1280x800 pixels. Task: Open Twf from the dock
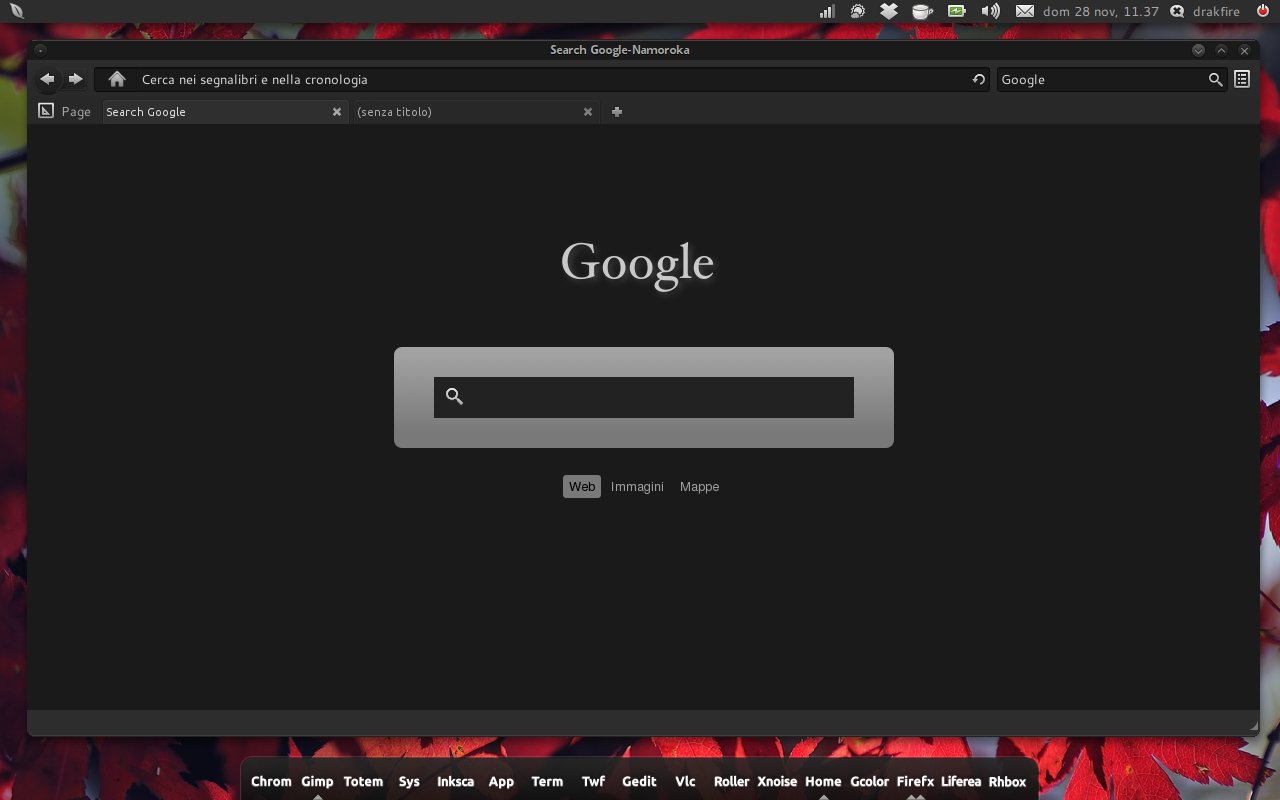[593, 782]
